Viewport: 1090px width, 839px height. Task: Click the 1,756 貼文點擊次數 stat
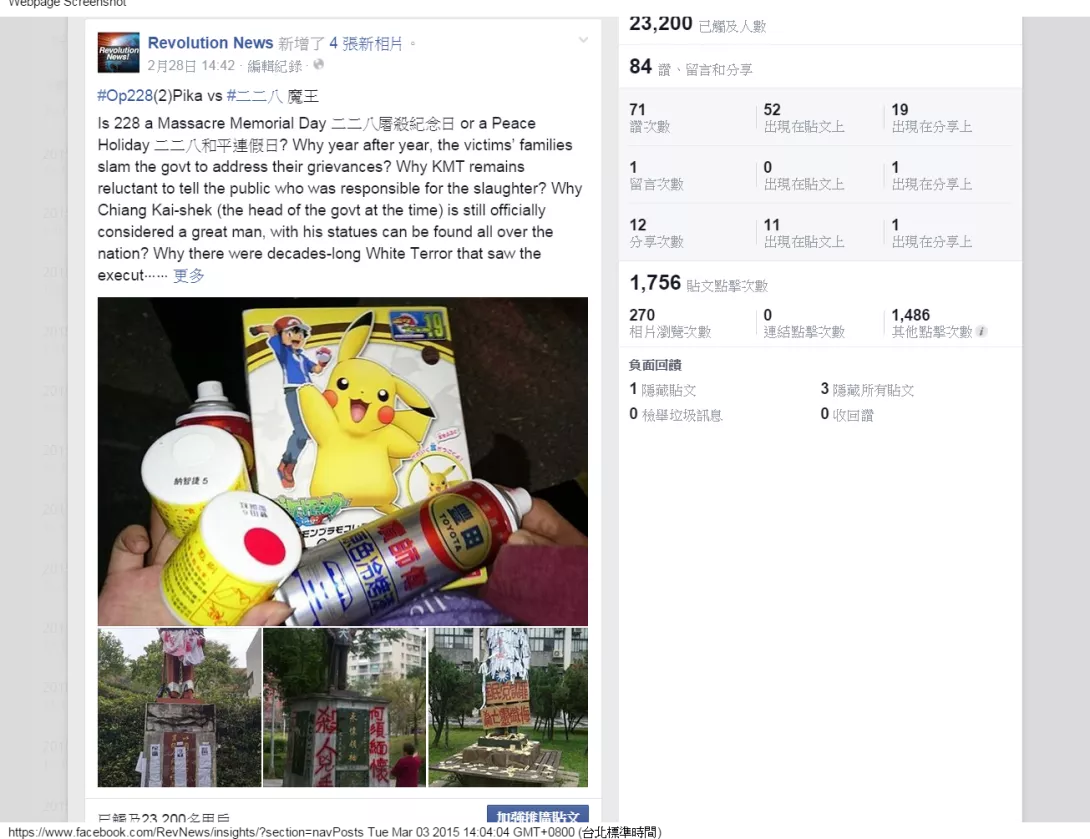[x=699, y=284]
